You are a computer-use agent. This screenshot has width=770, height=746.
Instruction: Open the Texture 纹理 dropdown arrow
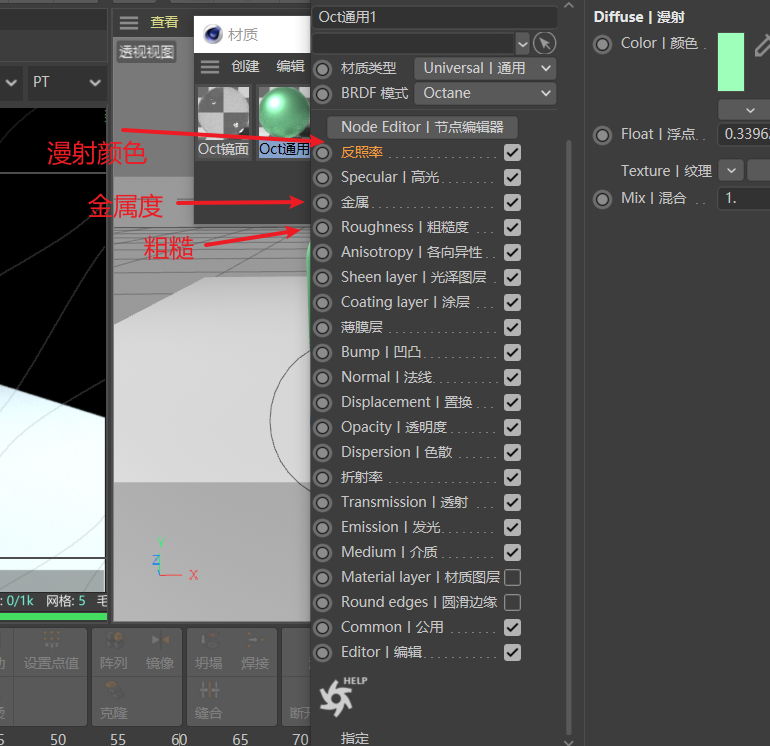[731, 171]
